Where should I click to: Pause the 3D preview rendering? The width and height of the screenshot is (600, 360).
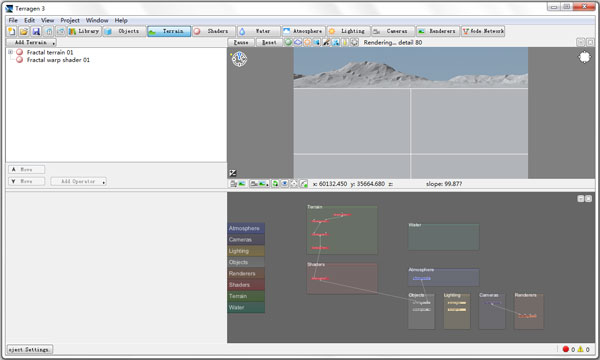241,42
